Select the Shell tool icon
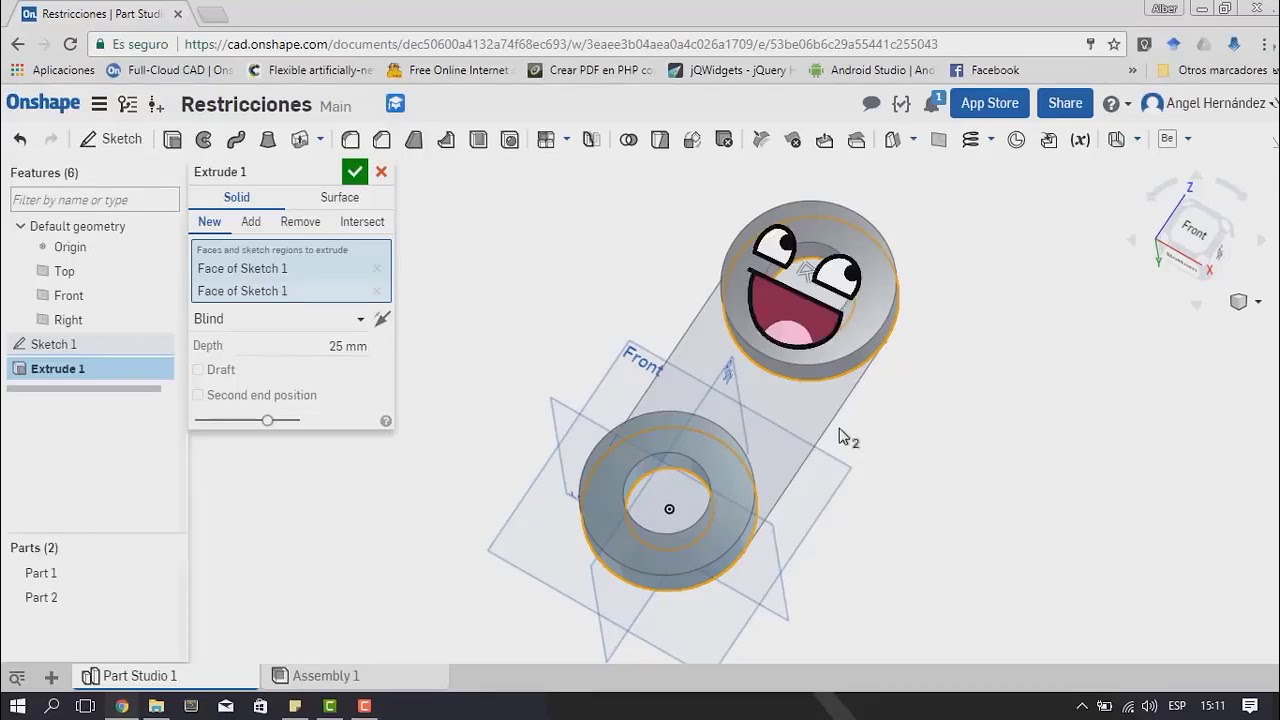Viewport: 1280px width, 720px height. (478, 139)
